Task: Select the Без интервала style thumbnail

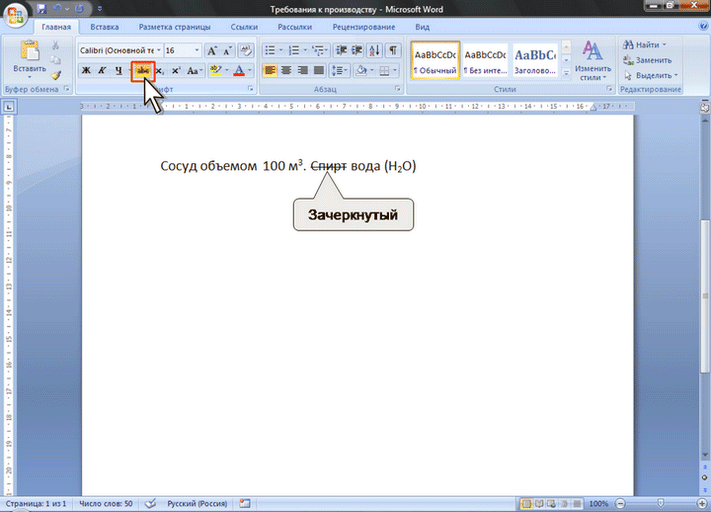Action: click(485, 61)
